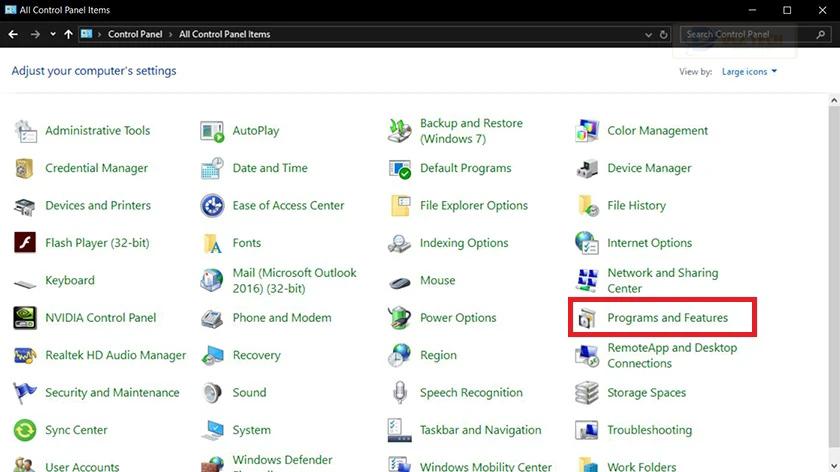The width and height of the screenshot is (840, 472).
Task: Open the Storage Spaces icon
Action: 587,393
